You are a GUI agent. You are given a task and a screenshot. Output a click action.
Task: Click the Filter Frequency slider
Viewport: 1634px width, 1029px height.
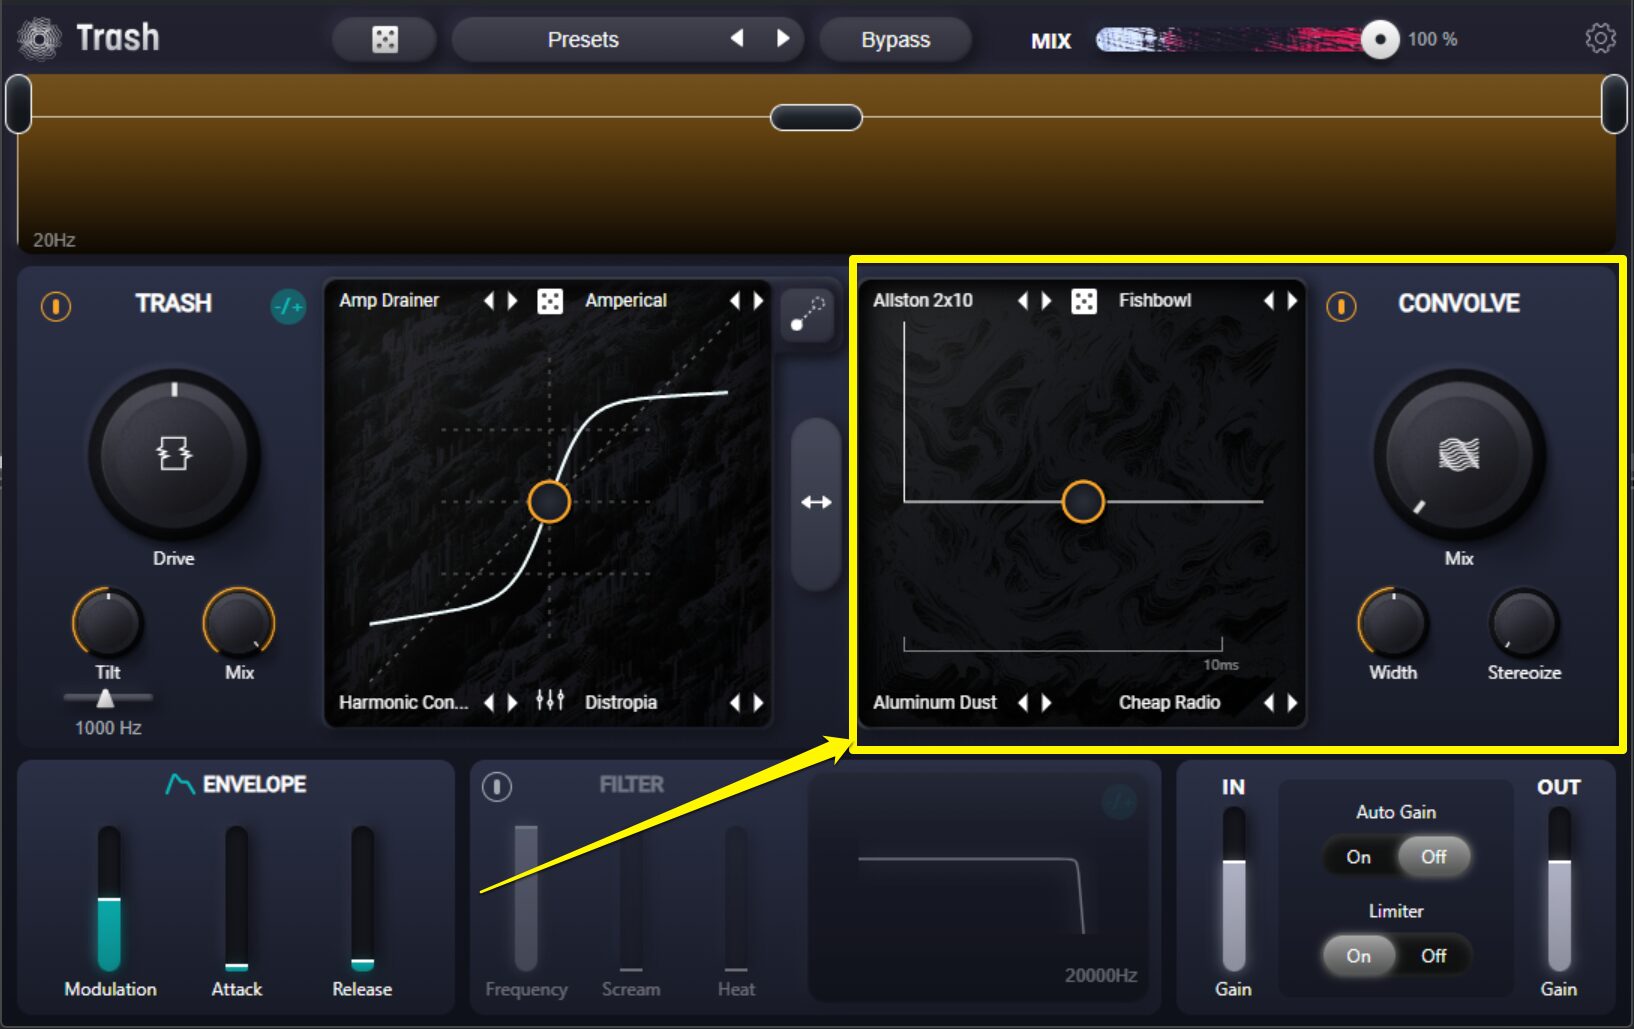526,899
